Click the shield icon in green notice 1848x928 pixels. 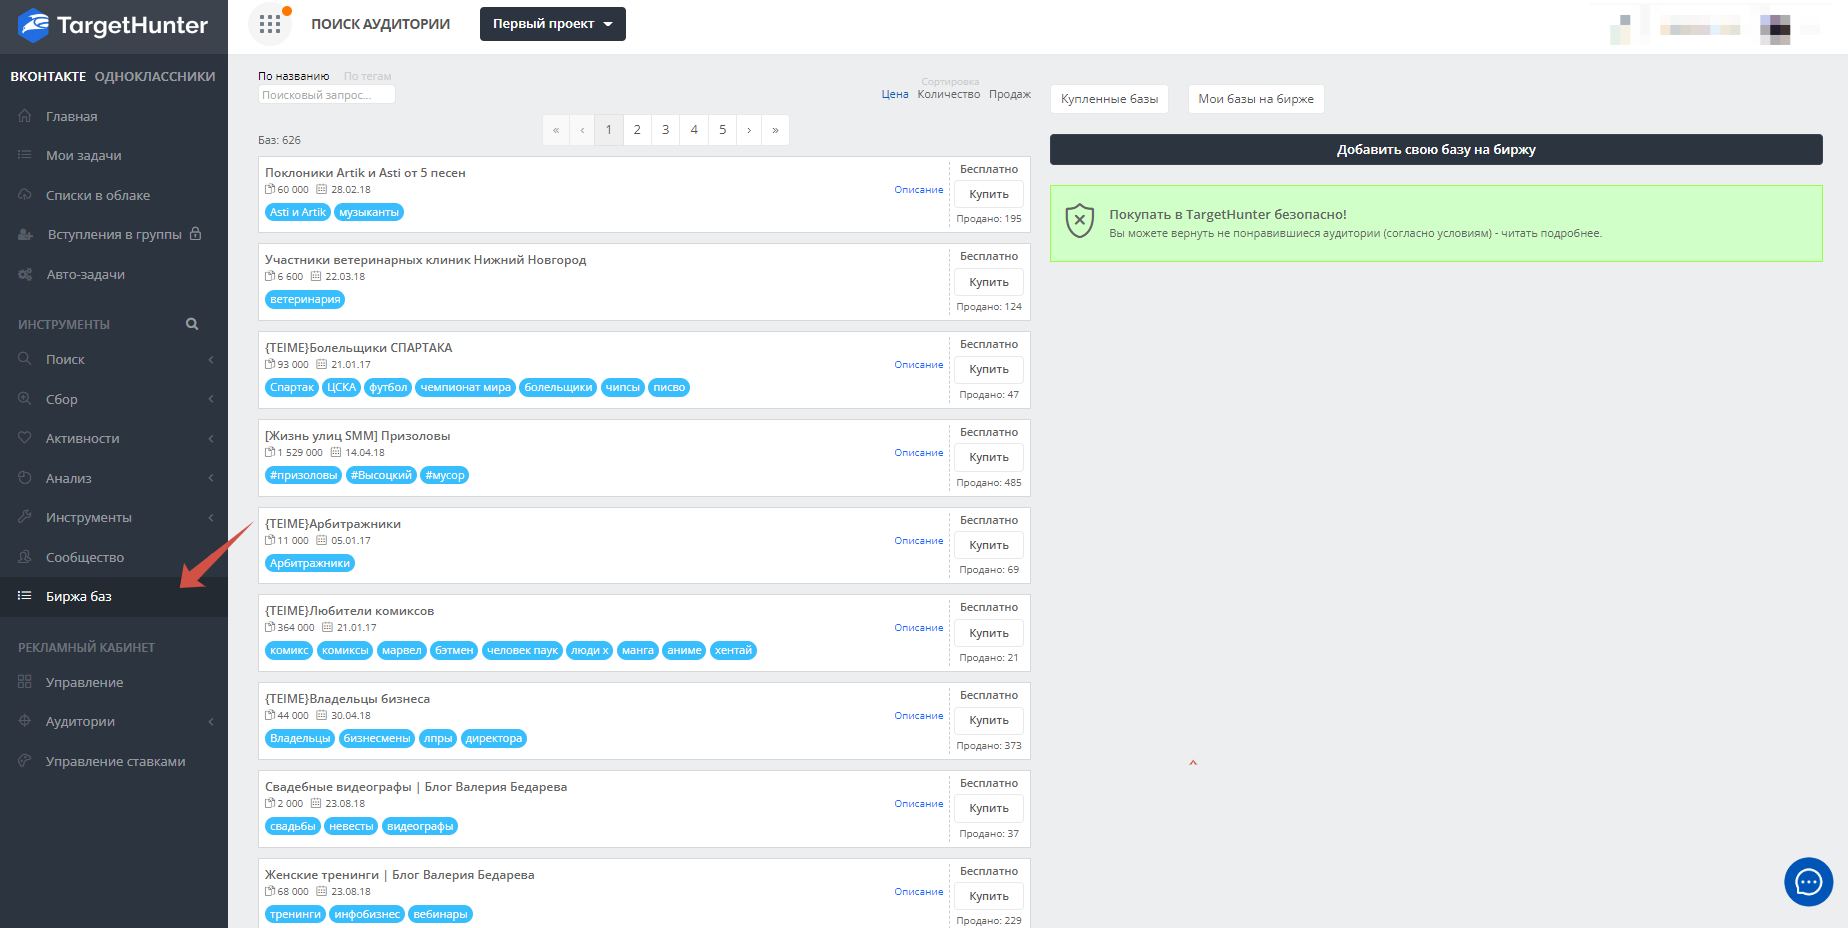[x=1079, y=221]
